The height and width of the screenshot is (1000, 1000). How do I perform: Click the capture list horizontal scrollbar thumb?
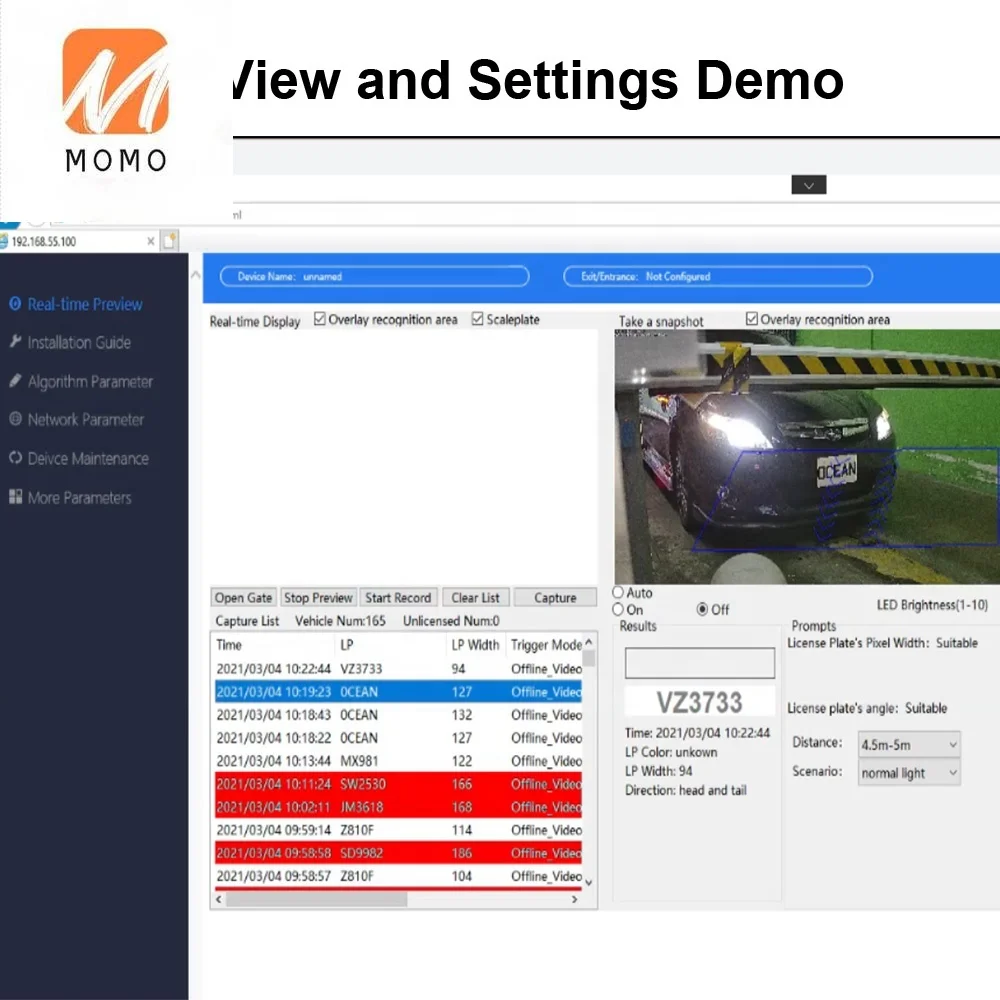click(316, 899)
